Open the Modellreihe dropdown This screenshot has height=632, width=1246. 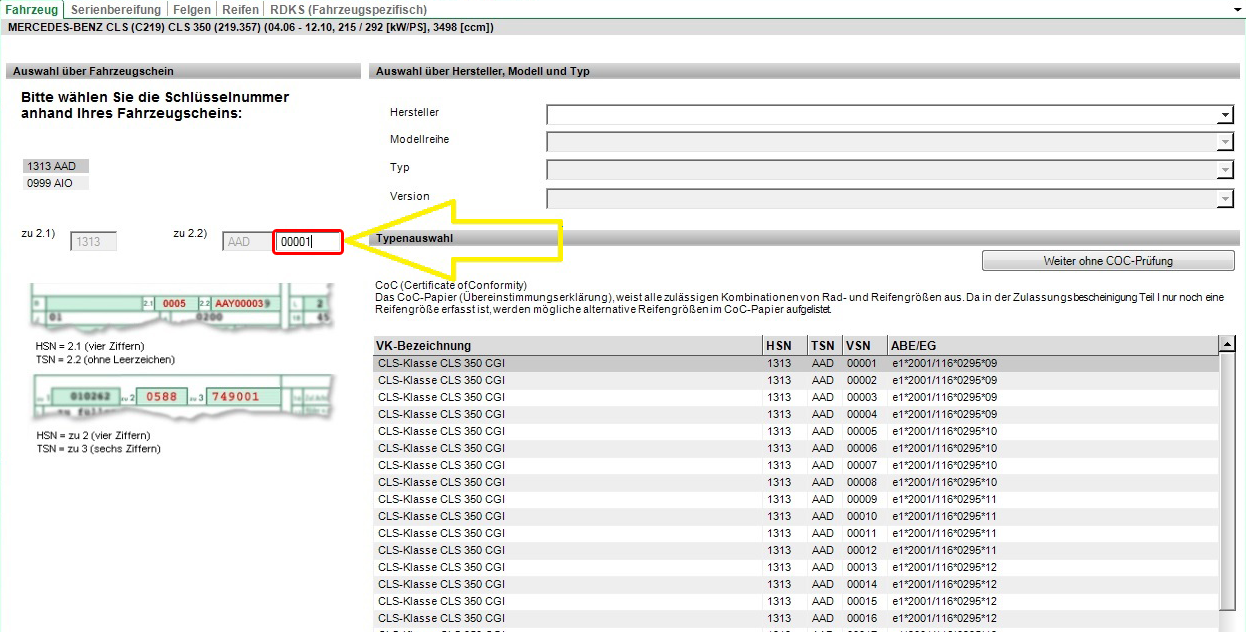(x=1226, y=142)
